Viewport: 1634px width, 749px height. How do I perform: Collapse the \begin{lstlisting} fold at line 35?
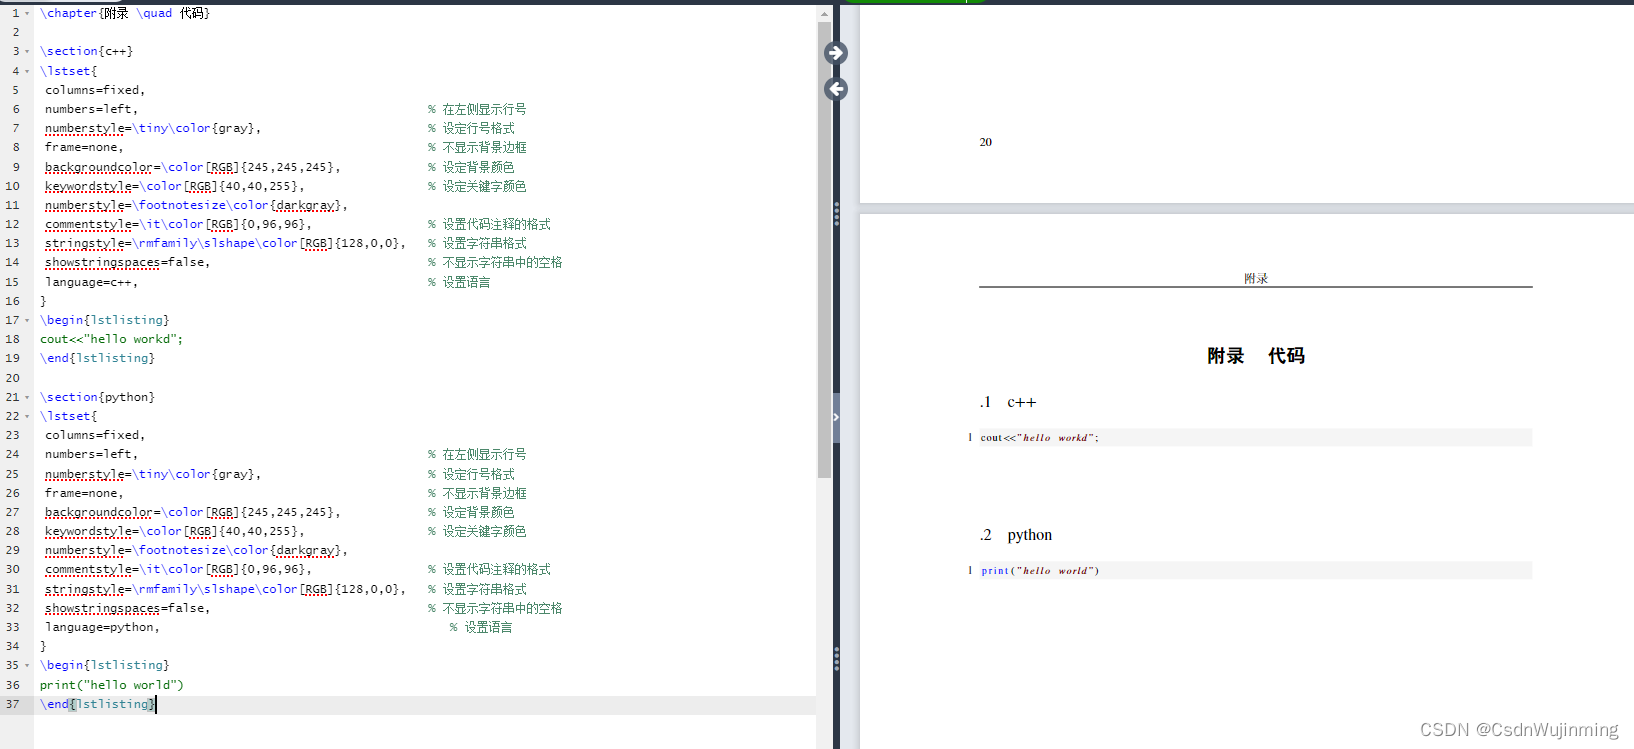[x=27, y=665]
